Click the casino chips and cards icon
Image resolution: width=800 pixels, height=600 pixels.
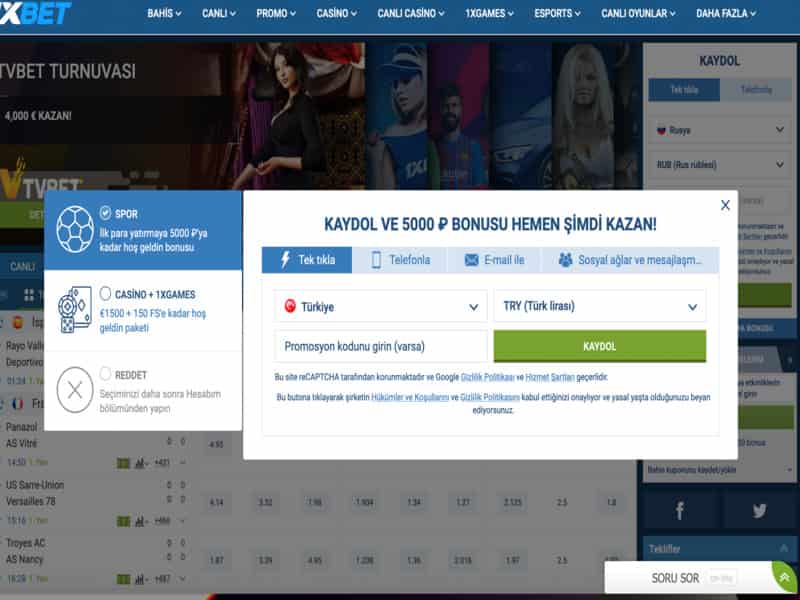tap(74, 308)
